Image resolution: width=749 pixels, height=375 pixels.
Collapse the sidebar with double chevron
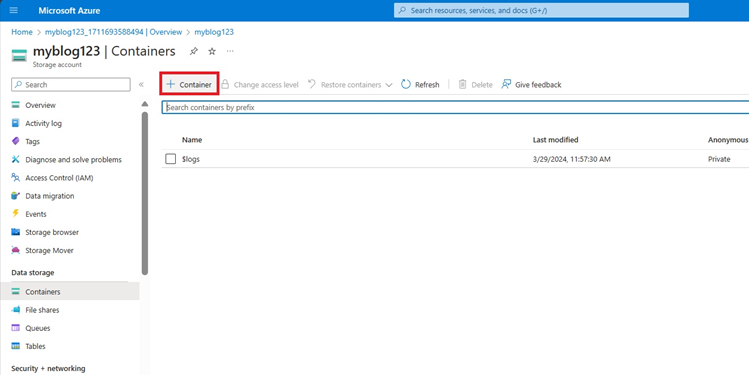pos(141,85)
